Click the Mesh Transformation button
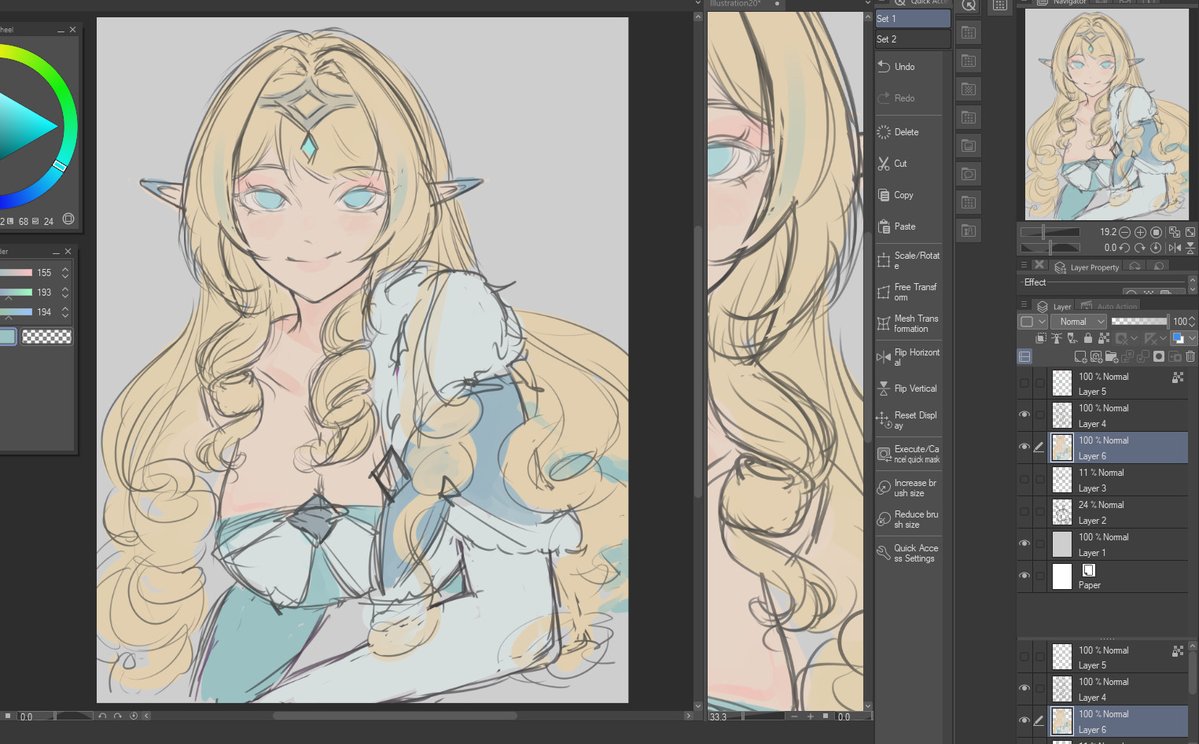Image resolution: width=1199 pixels, height=744 pixels. point(908,323)
